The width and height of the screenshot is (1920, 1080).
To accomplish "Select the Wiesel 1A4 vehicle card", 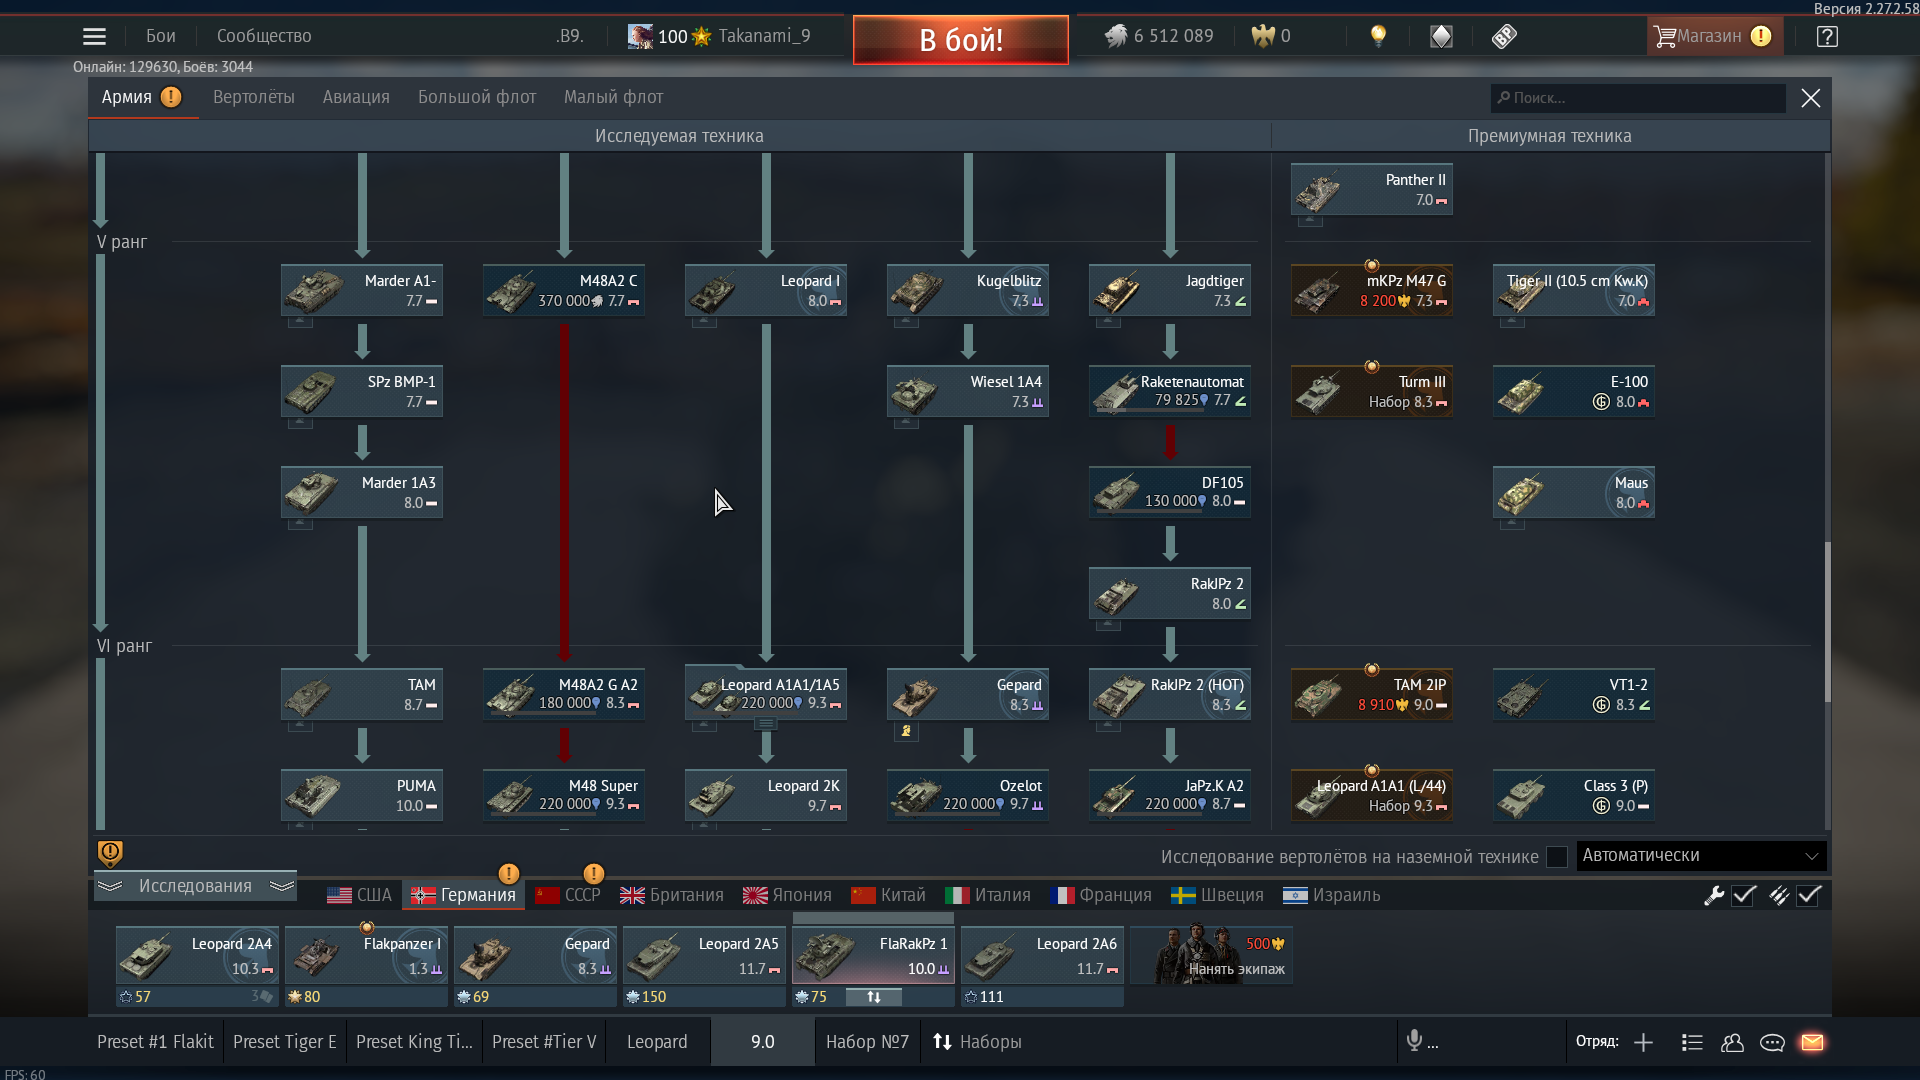I will [x=967, y=391].
